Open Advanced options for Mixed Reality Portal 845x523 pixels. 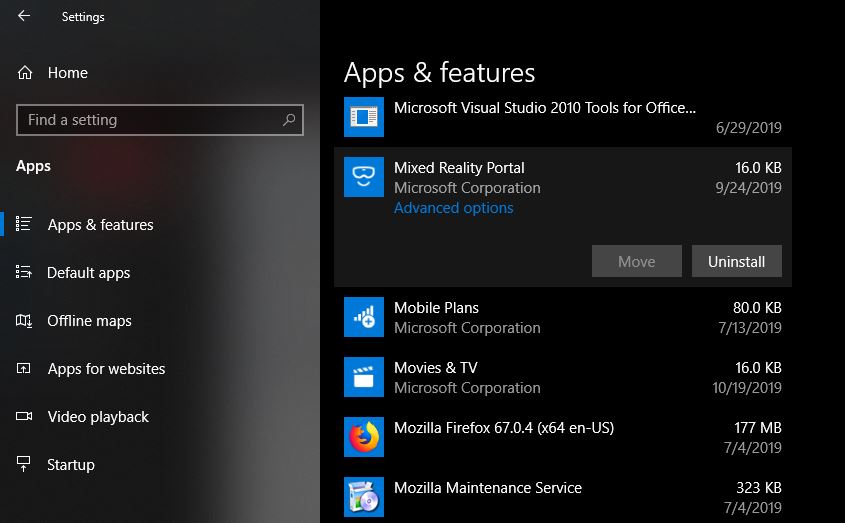pos(453,208)
